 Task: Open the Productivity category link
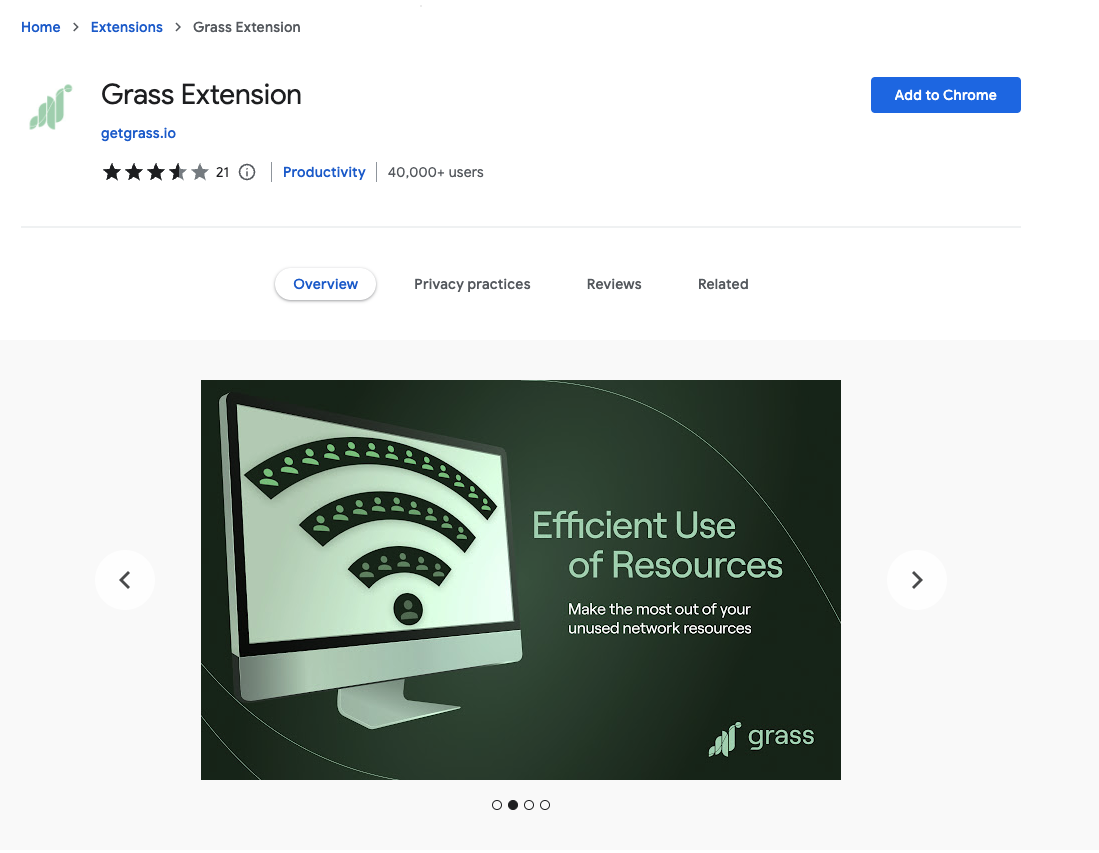tap(324, 172)
